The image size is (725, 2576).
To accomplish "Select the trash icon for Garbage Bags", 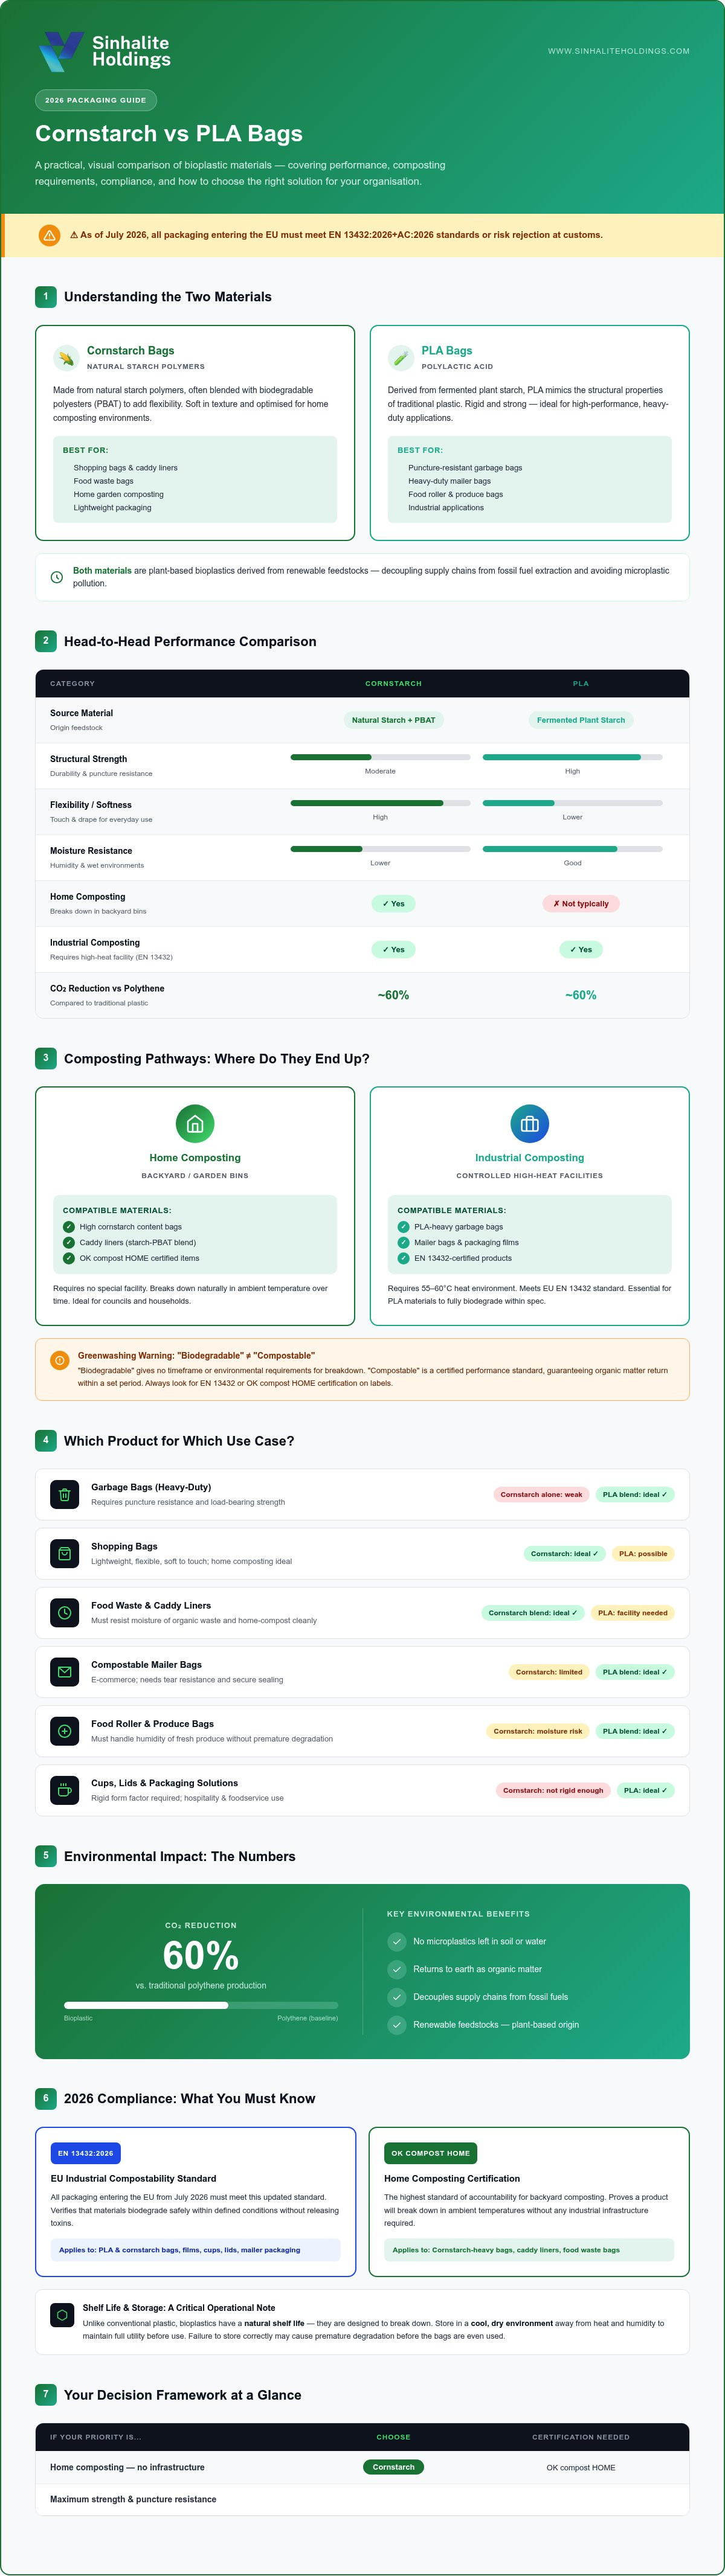I will 65,1494.
